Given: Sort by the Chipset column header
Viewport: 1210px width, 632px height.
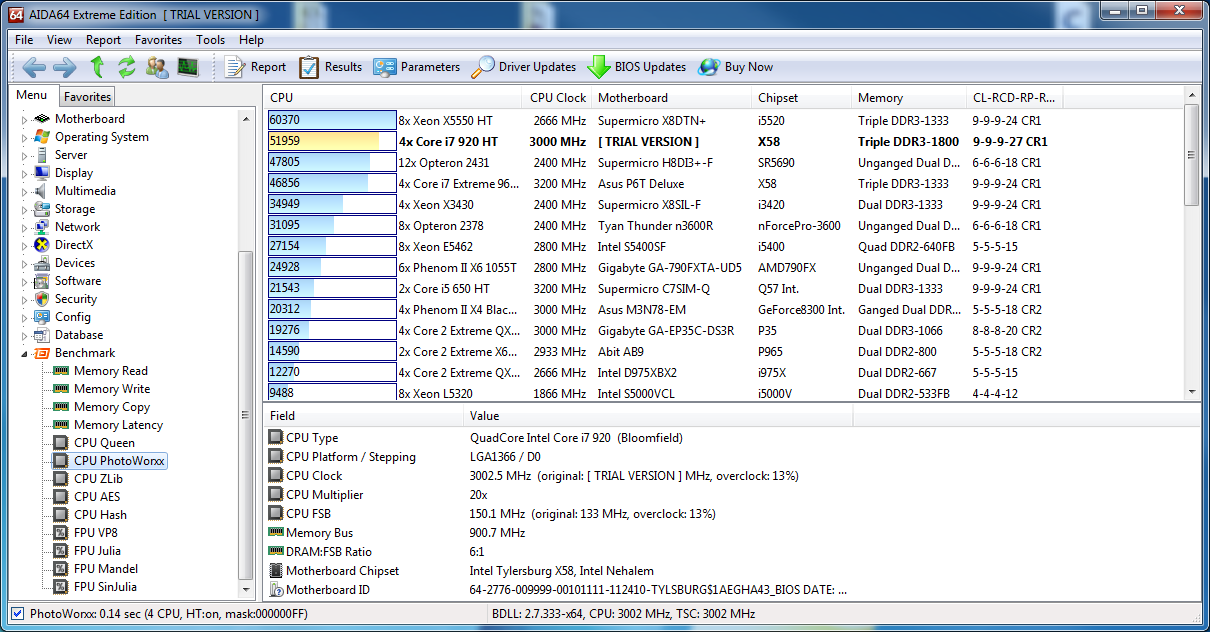Looking at the screenshot, I should (801, 98).
